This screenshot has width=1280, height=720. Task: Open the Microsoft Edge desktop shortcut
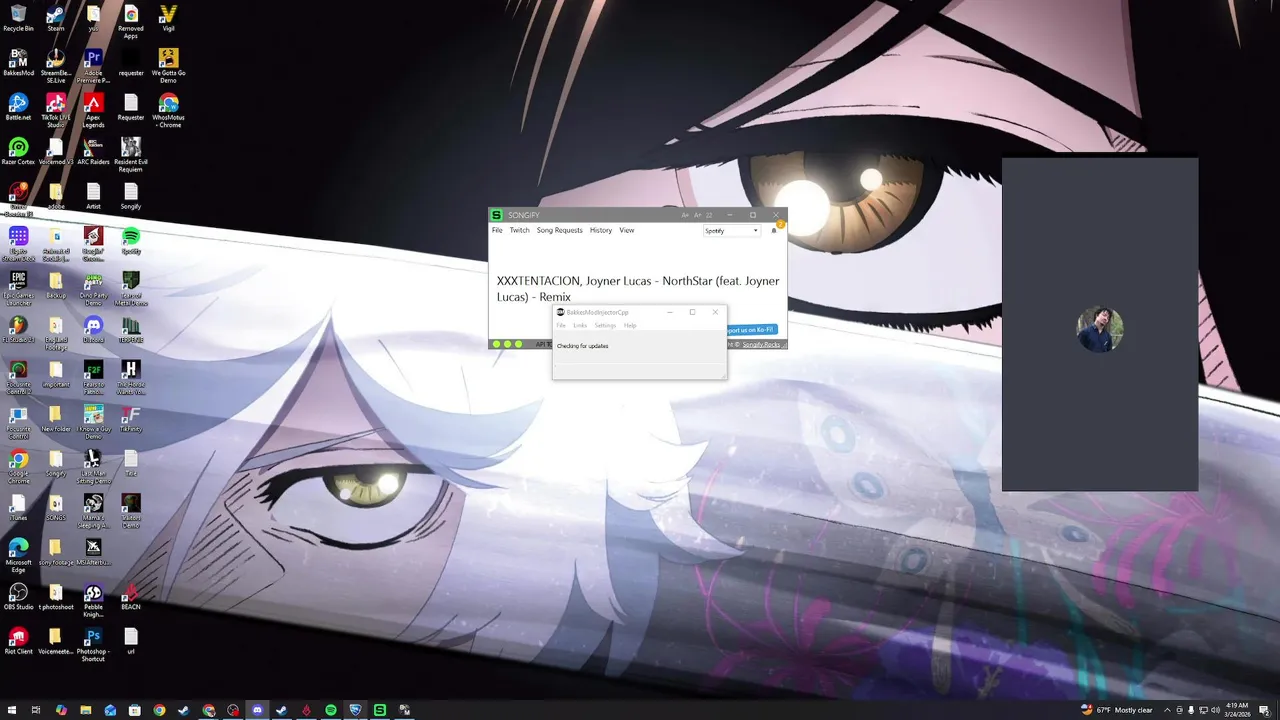pos(18,556)
